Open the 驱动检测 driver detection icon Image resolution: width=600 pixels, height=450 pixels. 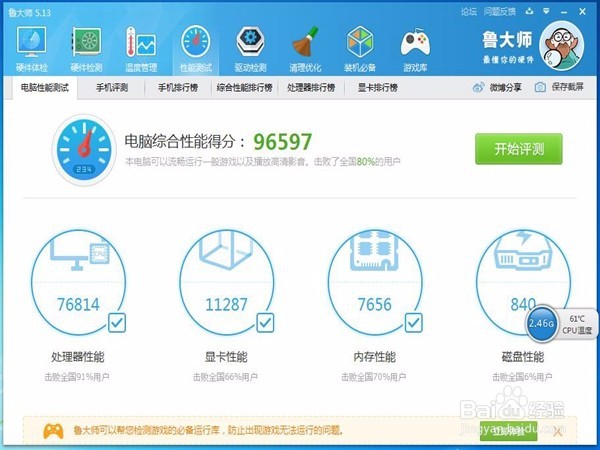click(x=250, y=49)
